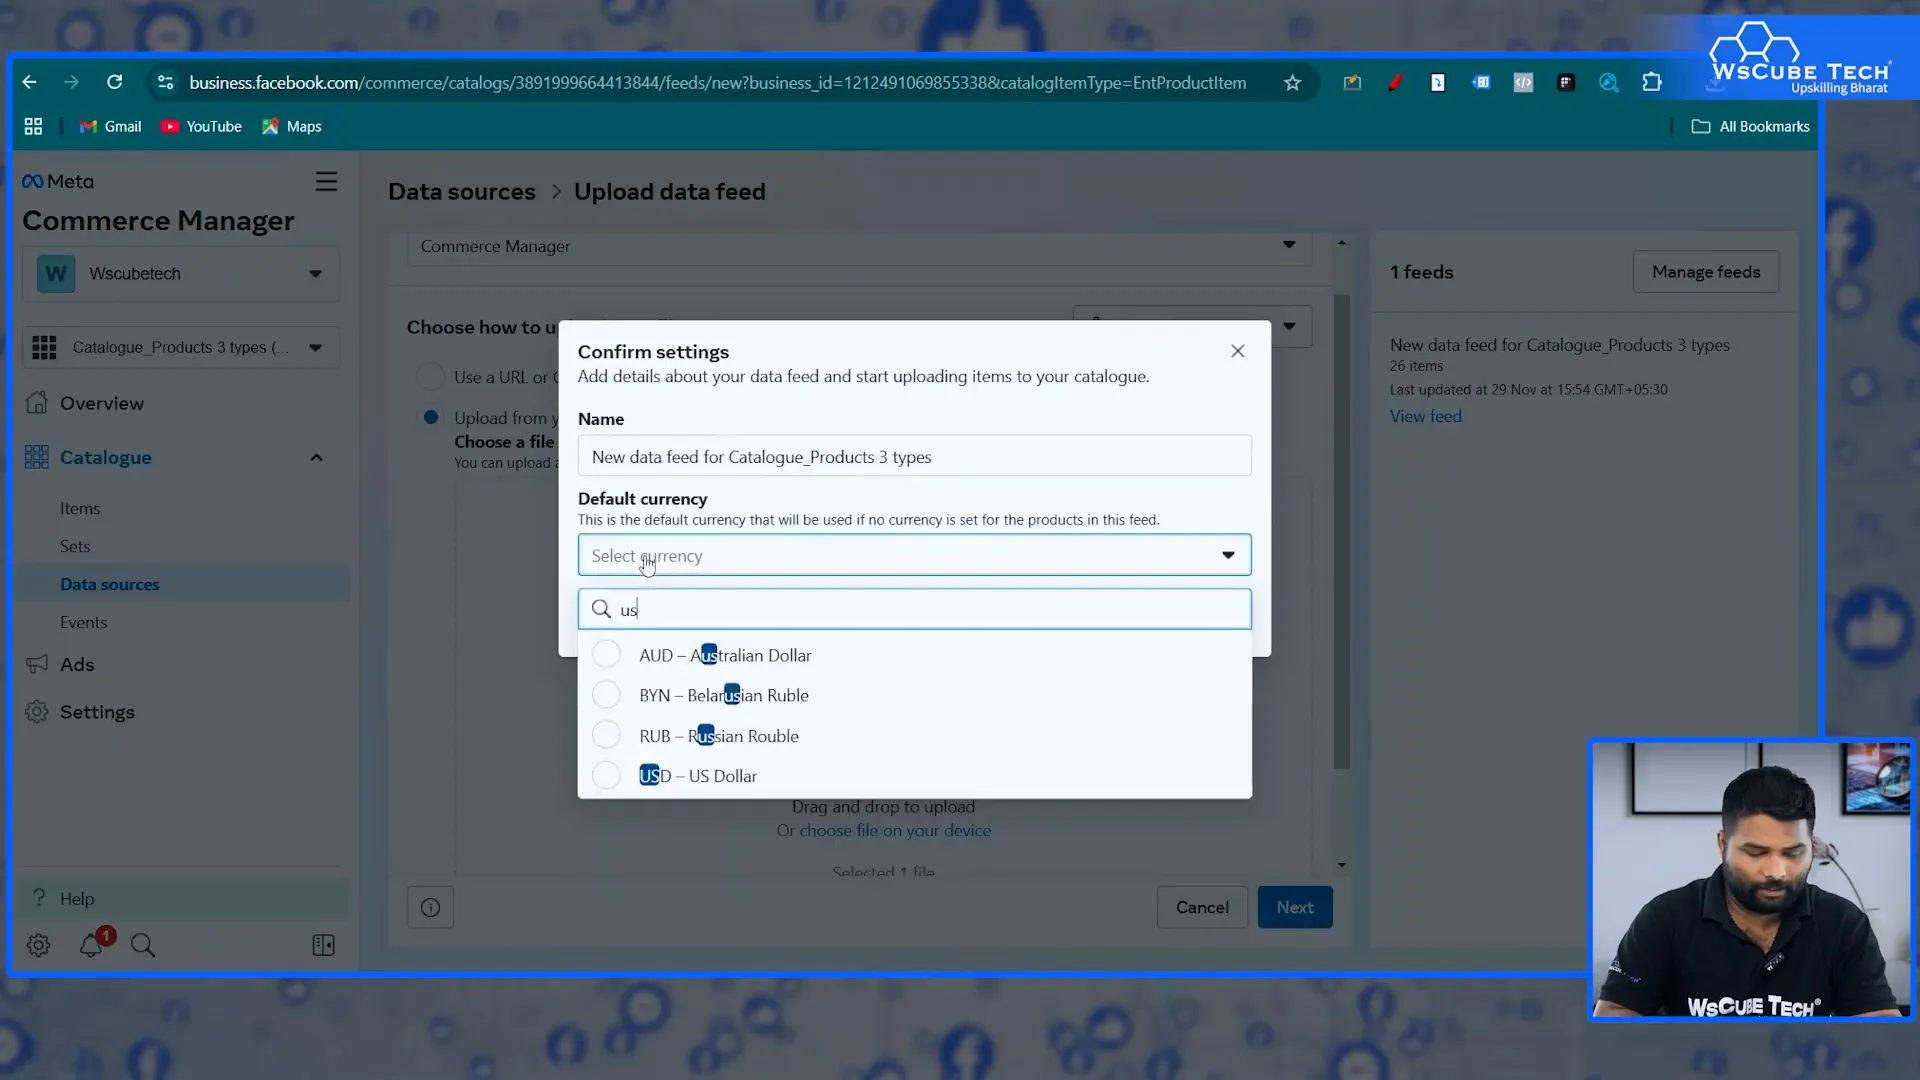Click the currency search field
Image resolution: width=1920 pixels, height=1080 pixels.
tap(914, 609)
